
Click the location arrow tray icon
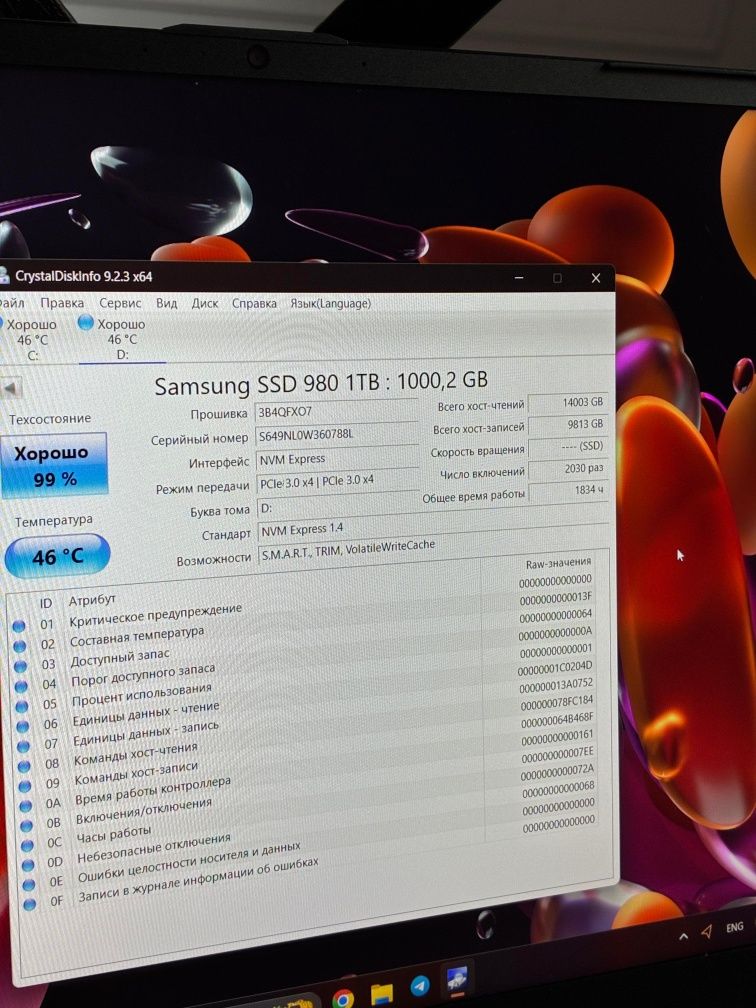(706, 931)
